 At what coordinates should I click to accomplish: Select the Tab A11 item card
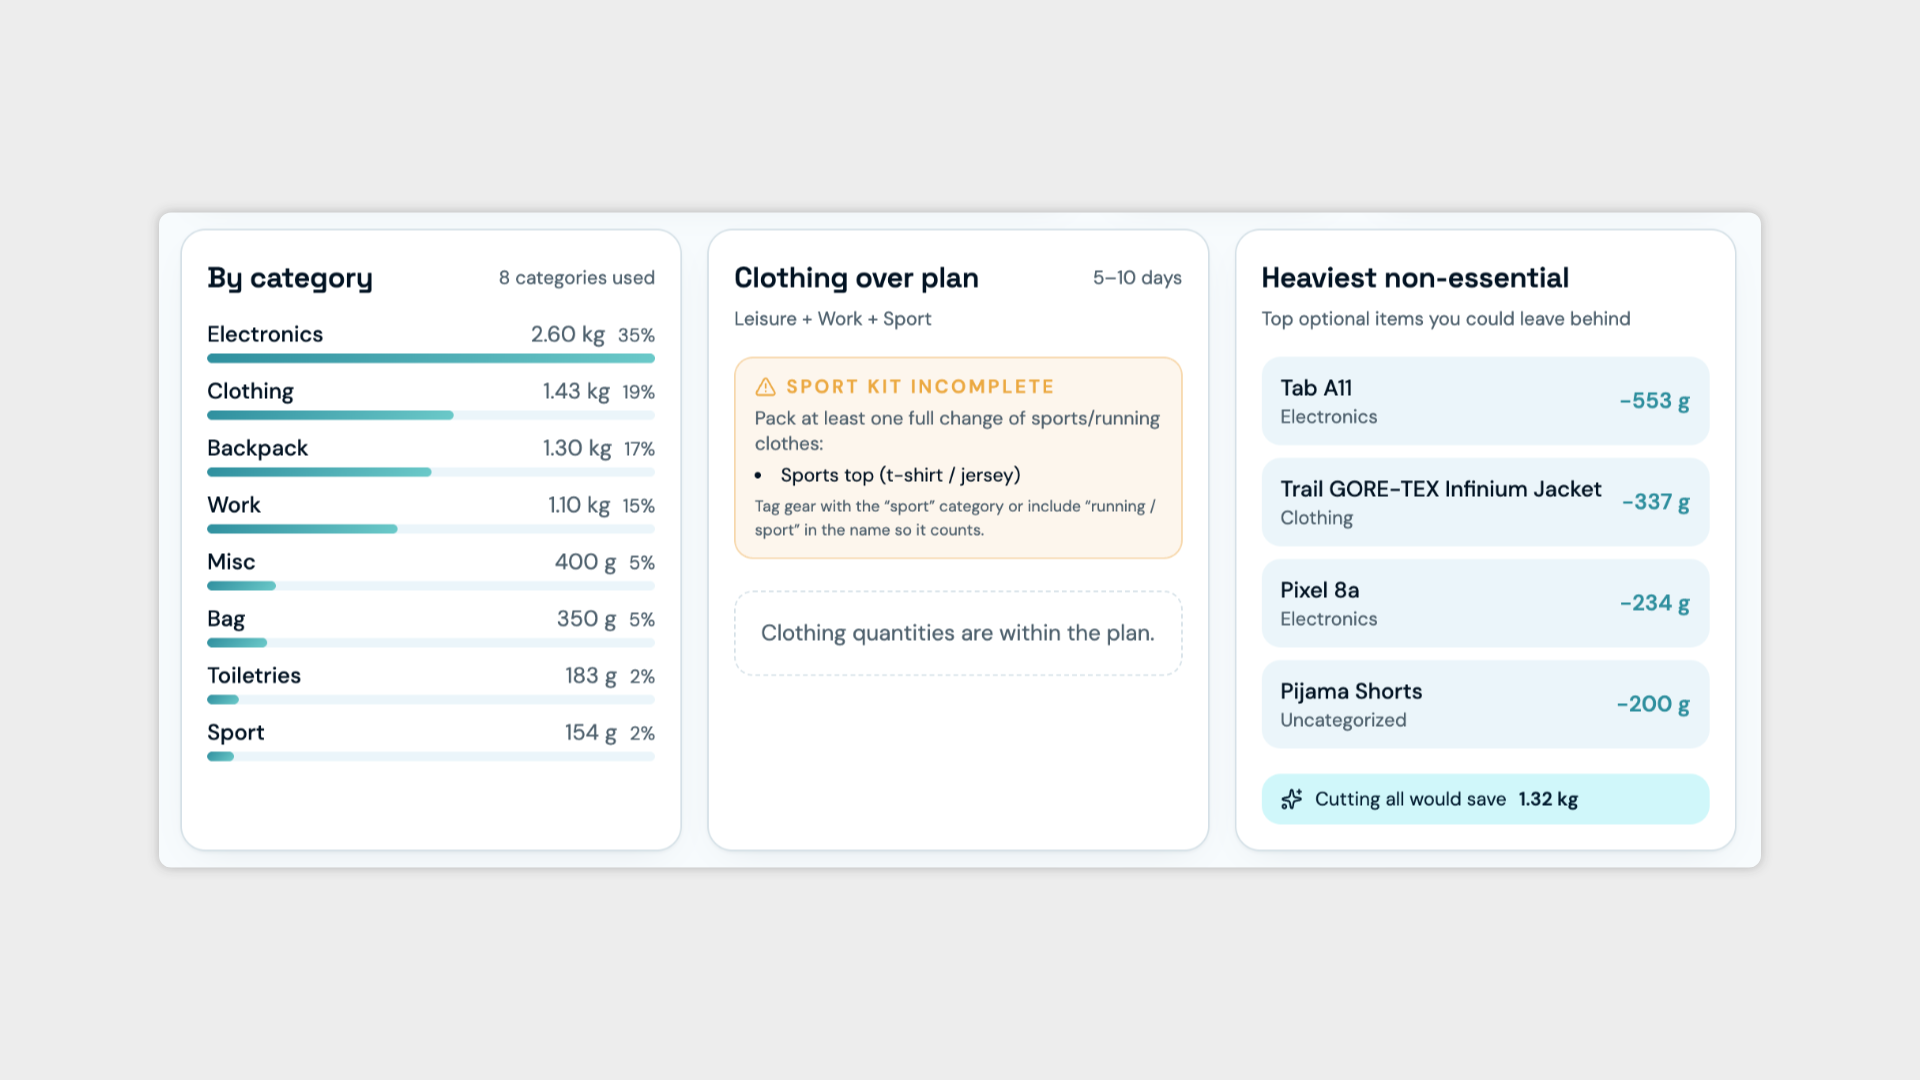click(1485, 401)
